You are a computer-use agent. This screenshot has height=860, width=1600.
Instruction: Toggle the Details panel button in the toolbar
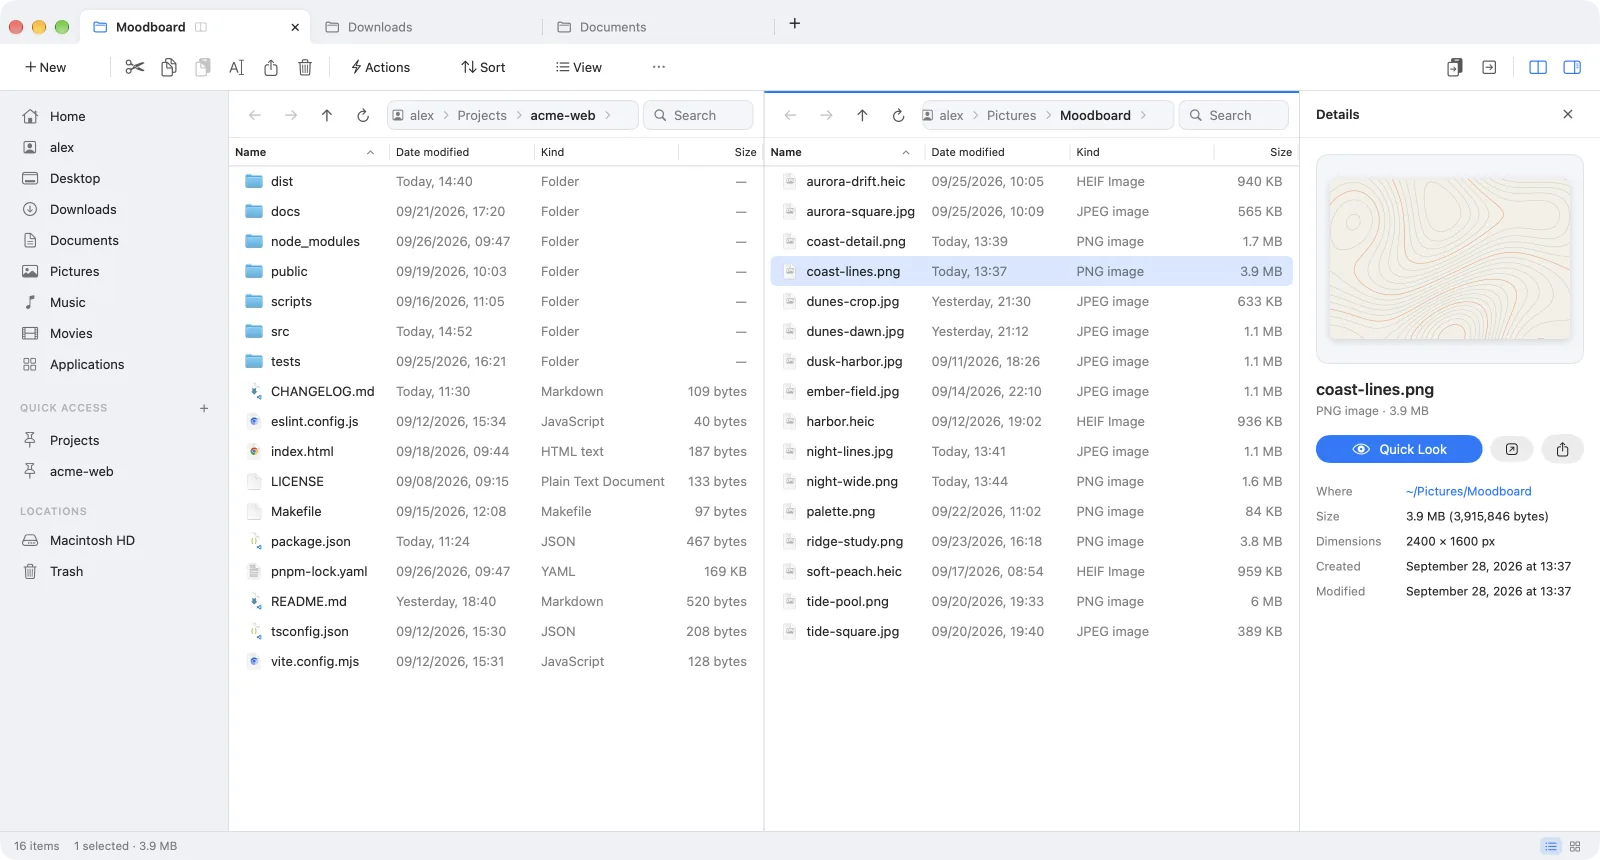1572,67
